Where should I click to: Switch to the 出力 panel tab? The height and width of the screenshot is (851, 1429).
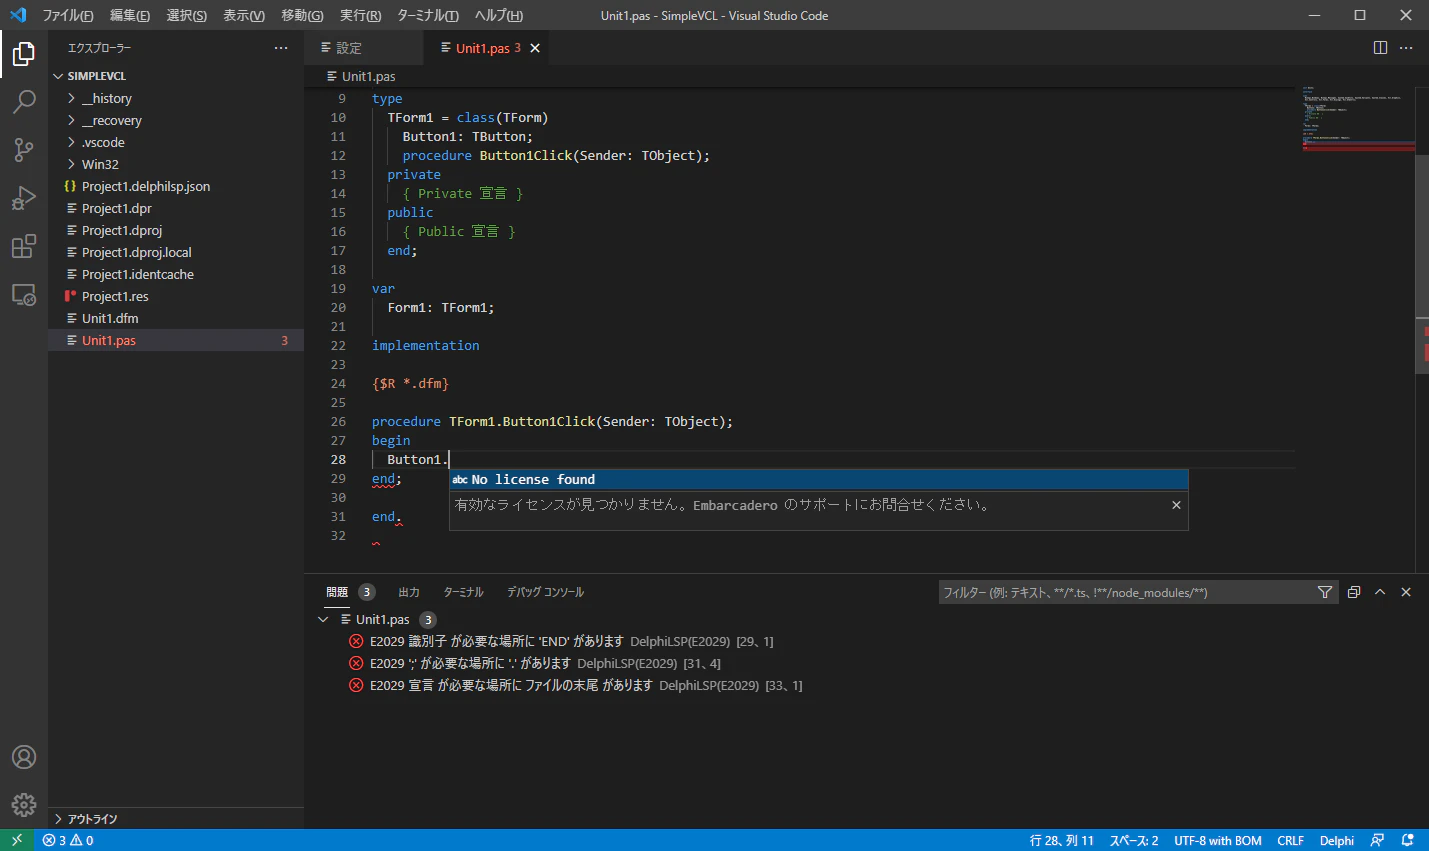click(x=409, y=592)
